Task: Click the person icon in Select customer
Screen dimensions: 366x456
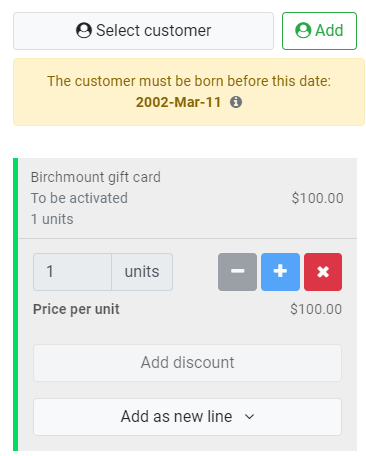Action: point(84,30)
